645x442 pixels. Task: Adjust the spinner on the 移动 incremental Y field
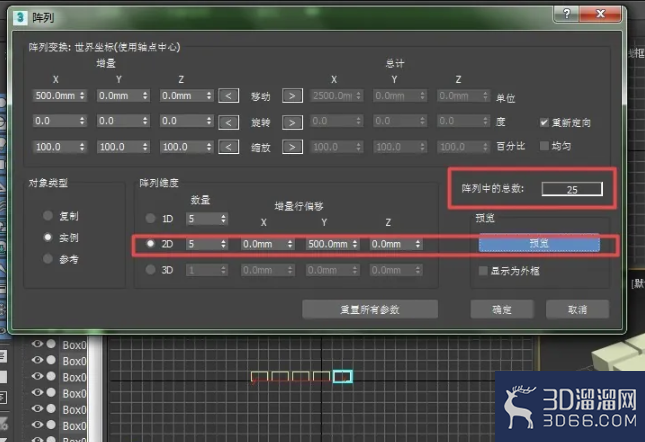tap(145, 96)
